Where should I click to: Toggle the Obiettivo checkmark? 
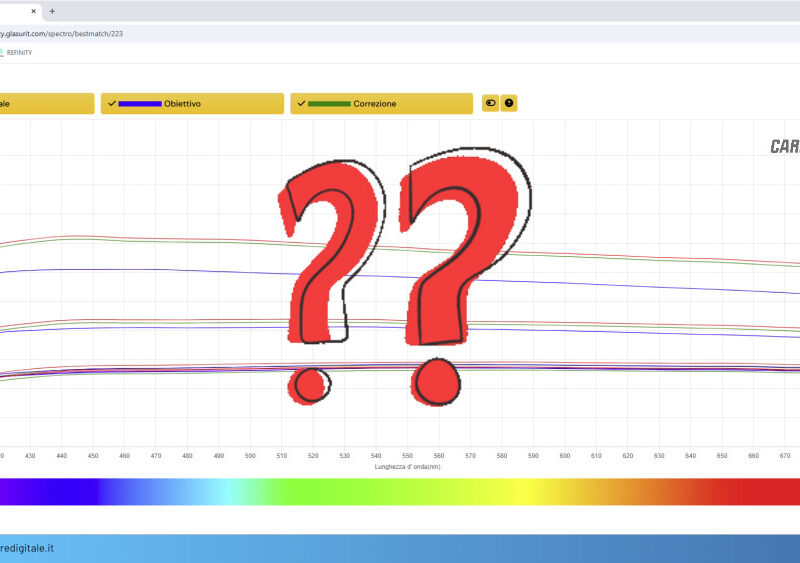click(111, 103)
